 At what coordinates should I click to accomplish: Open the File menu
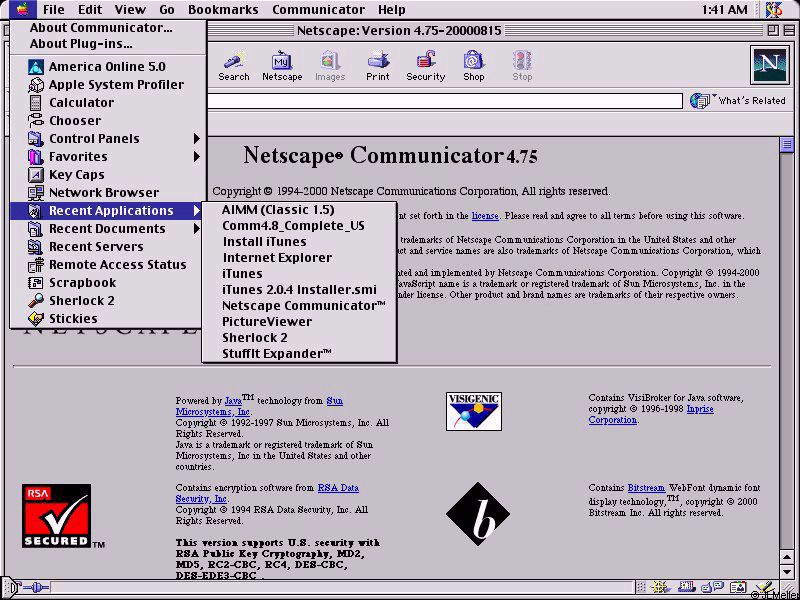(x=54, y=10)
